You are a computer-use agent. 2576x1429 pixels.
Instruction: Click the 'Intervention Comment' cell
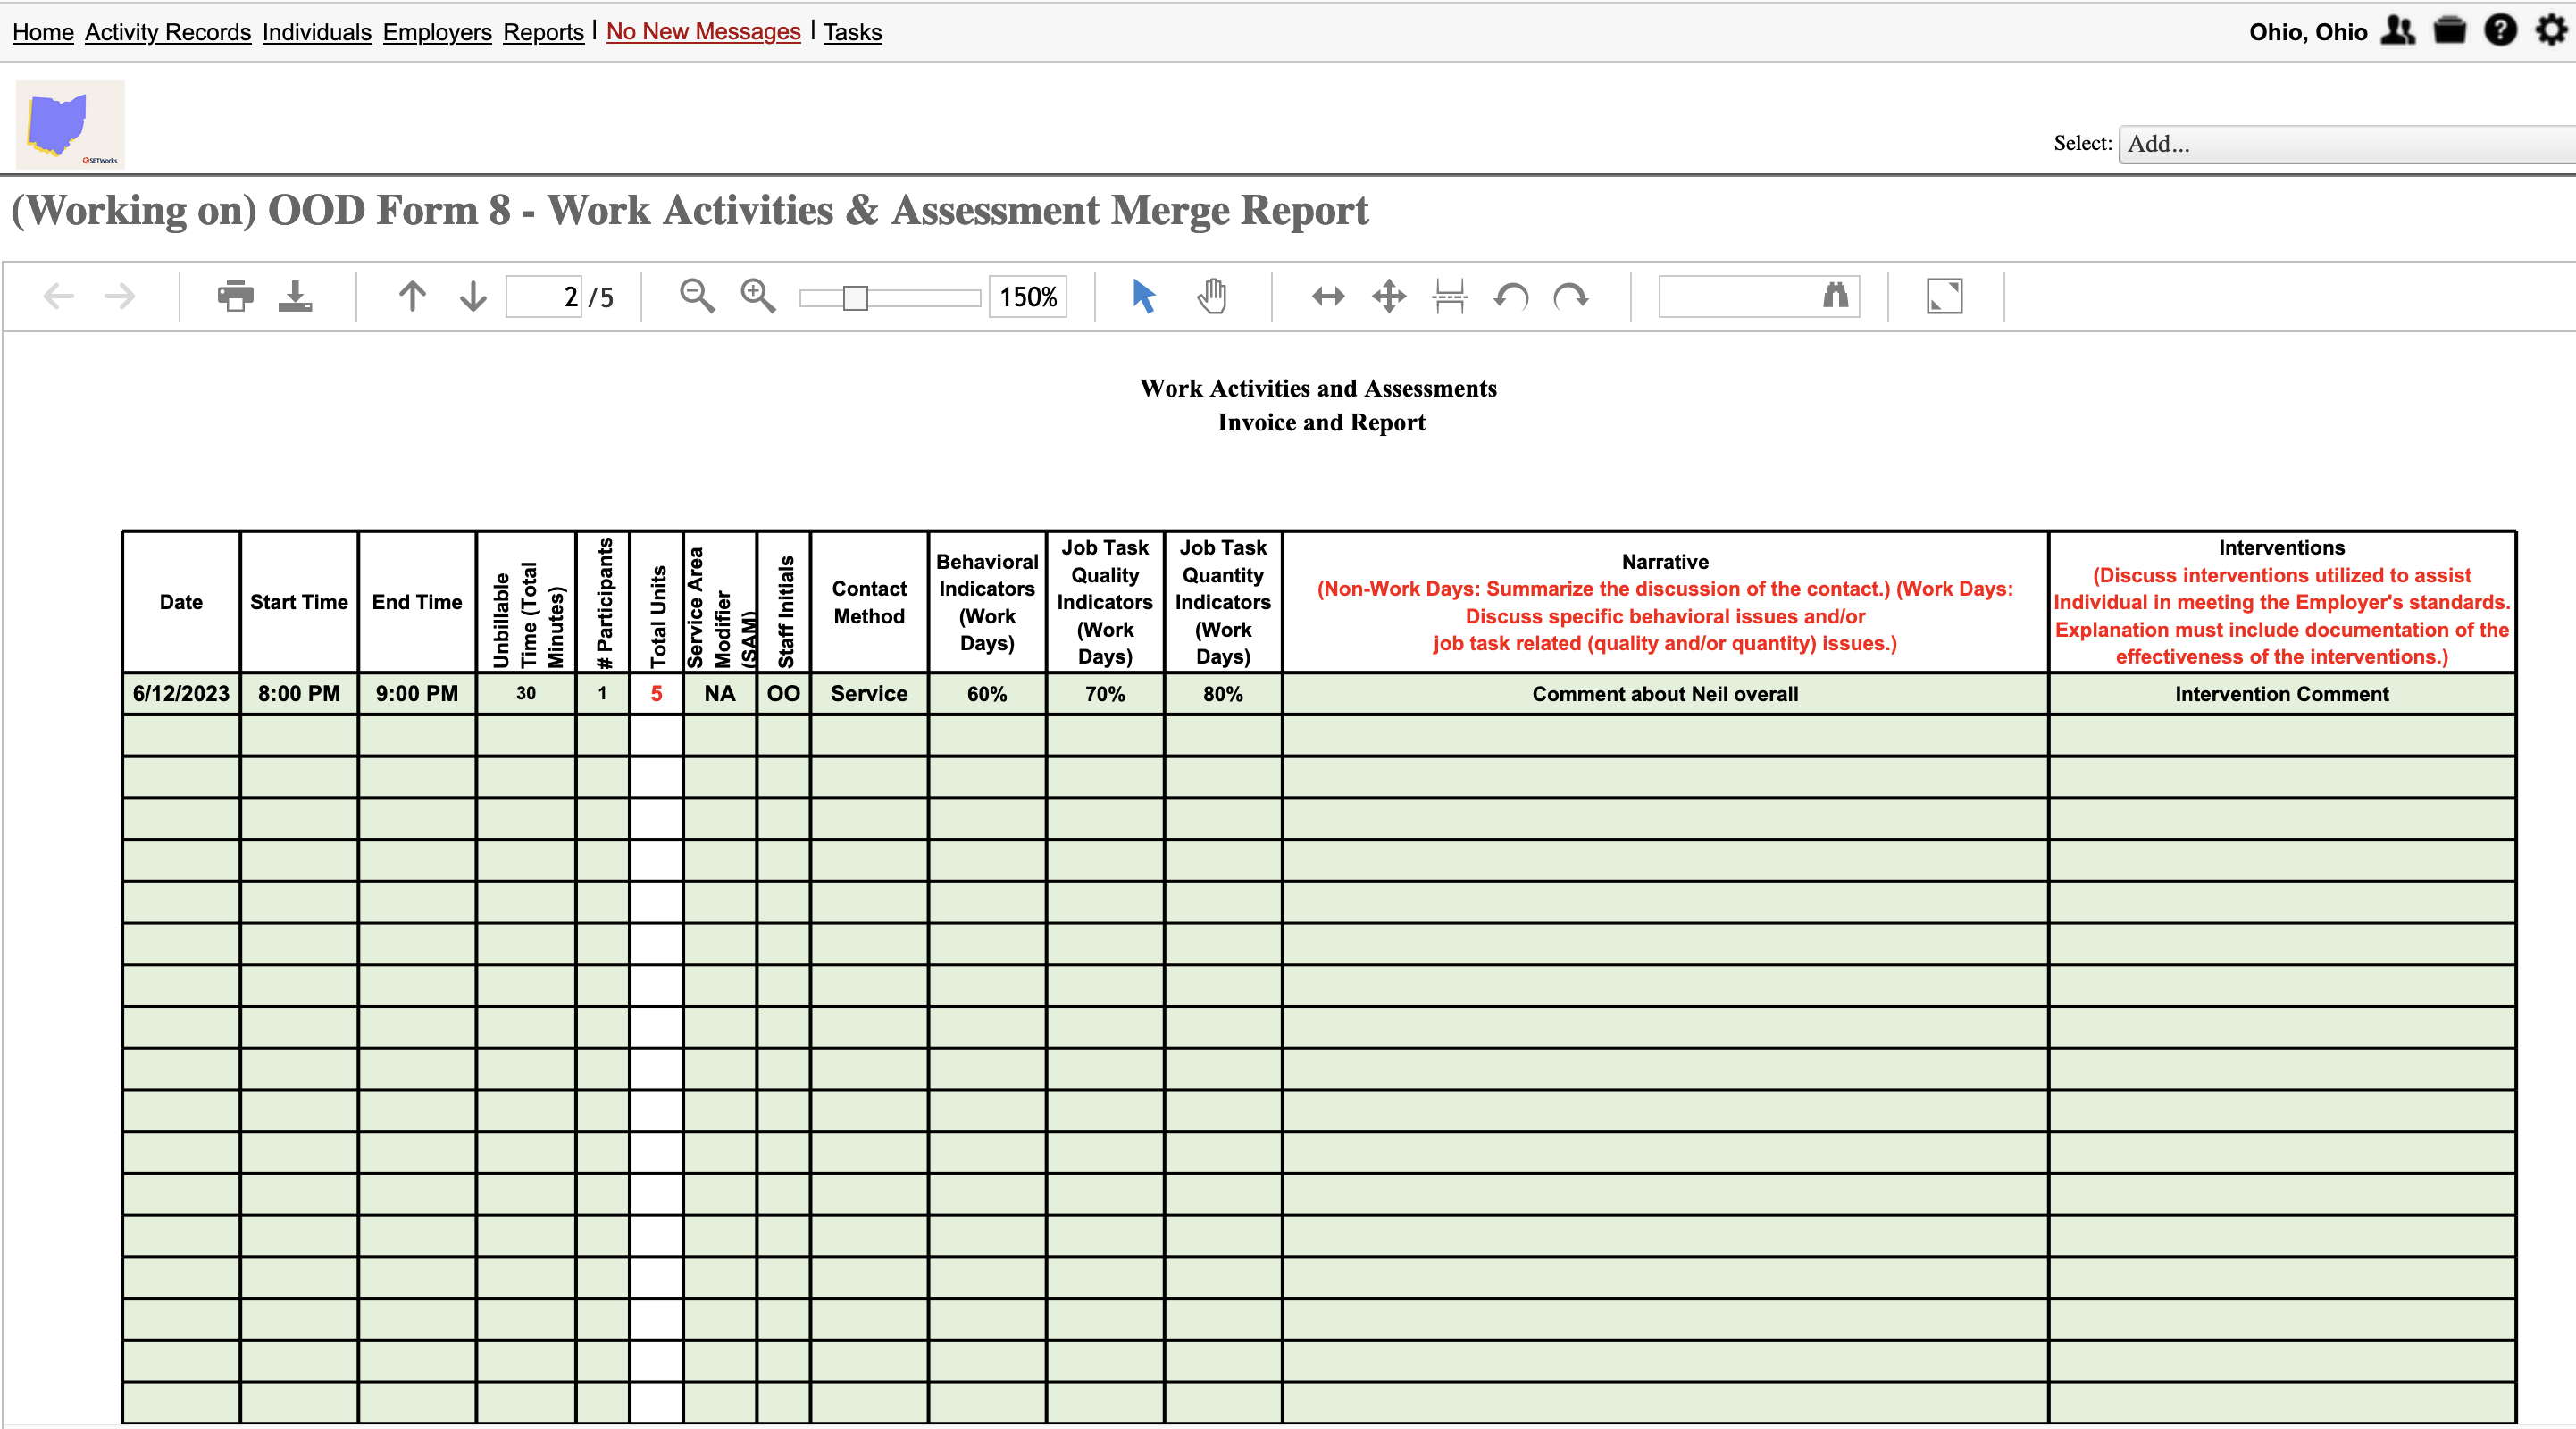point(2282,693)
